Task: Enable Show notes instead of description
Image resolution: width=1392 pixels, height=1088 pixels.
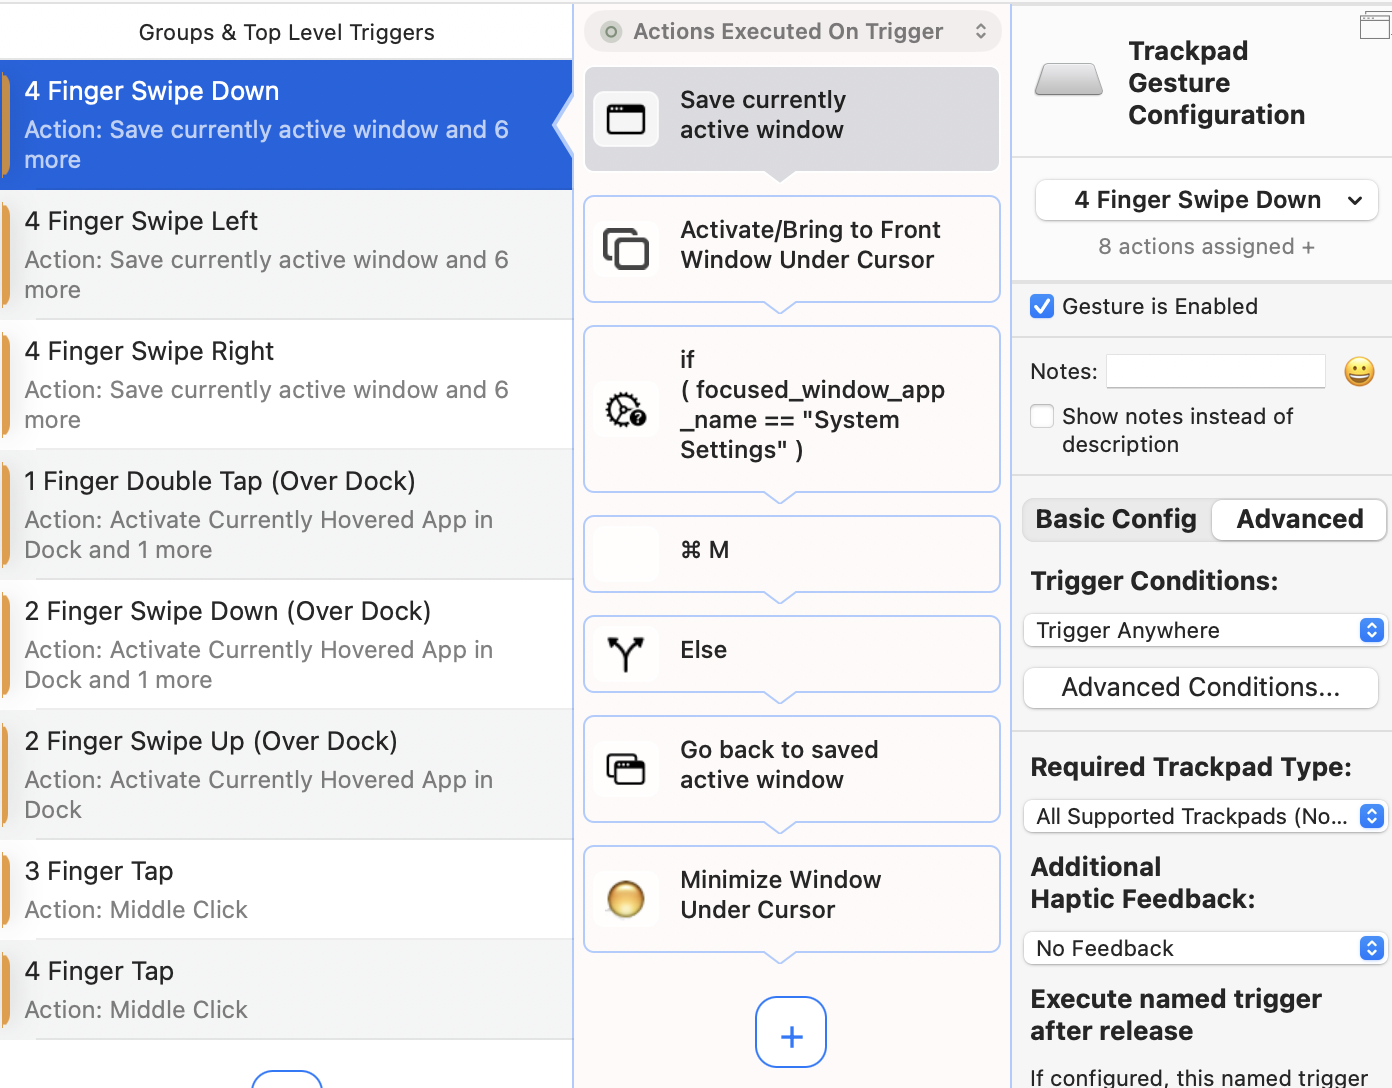Action: pyautogui.click(x=1042, y=416)
